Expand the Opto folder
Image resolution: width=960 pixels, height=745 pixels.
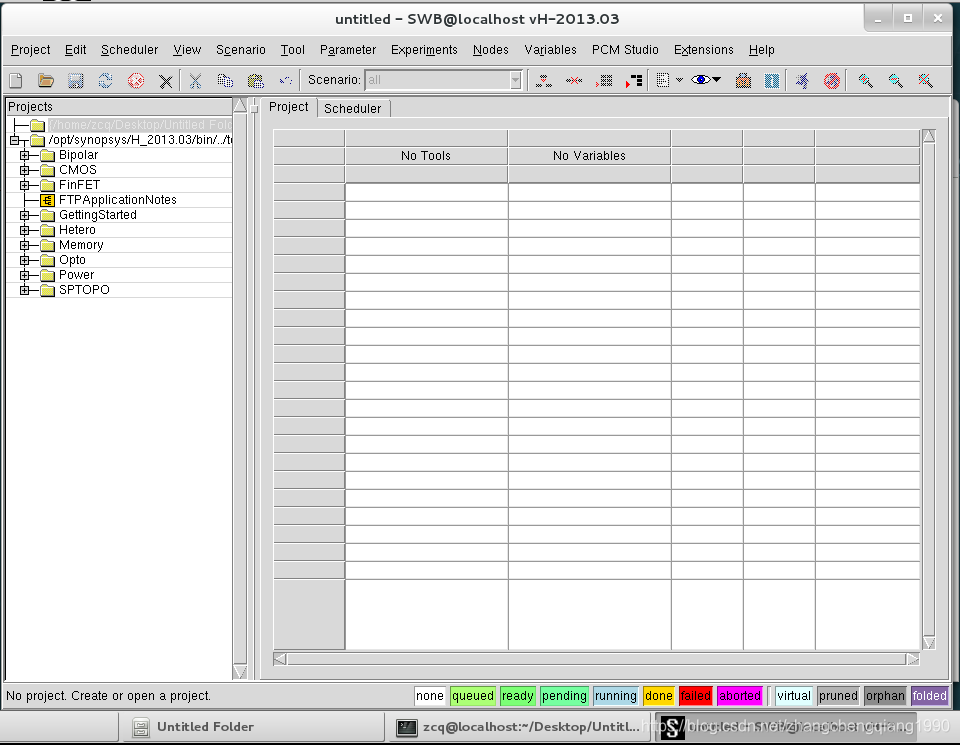[x=24, y=260]
